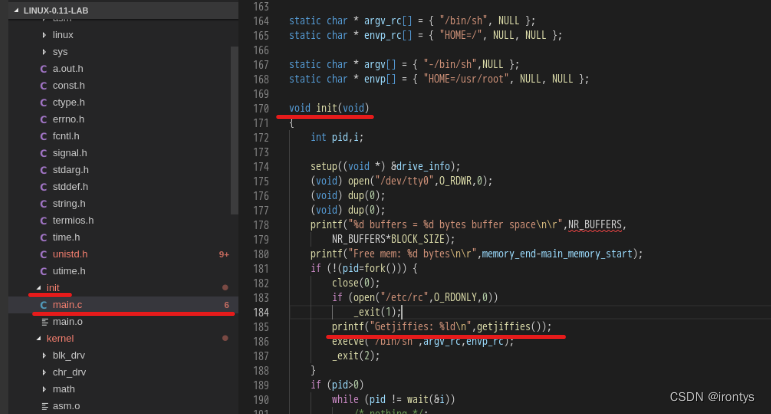Image resolution: width=771 pixels, height=414 pixels.
Task: Collapse the kernel folder
Action: coord(38,338)
